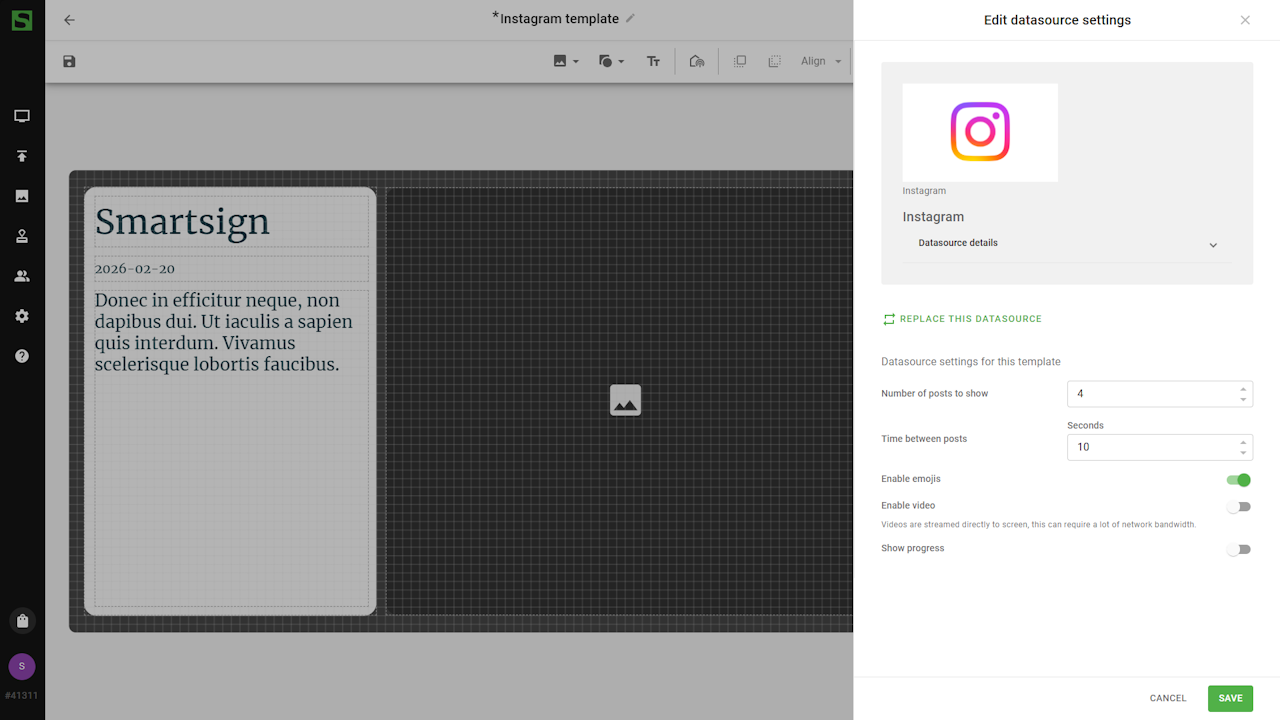
Task: Open the users sidebar icon
Action: click(22, 276)
